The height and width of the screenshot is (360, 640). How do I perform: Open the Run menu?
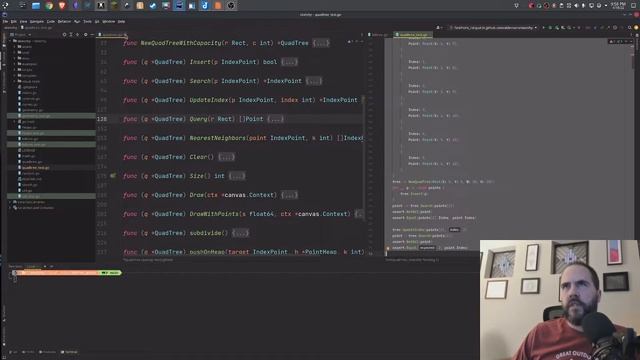[x=77, y=21]
